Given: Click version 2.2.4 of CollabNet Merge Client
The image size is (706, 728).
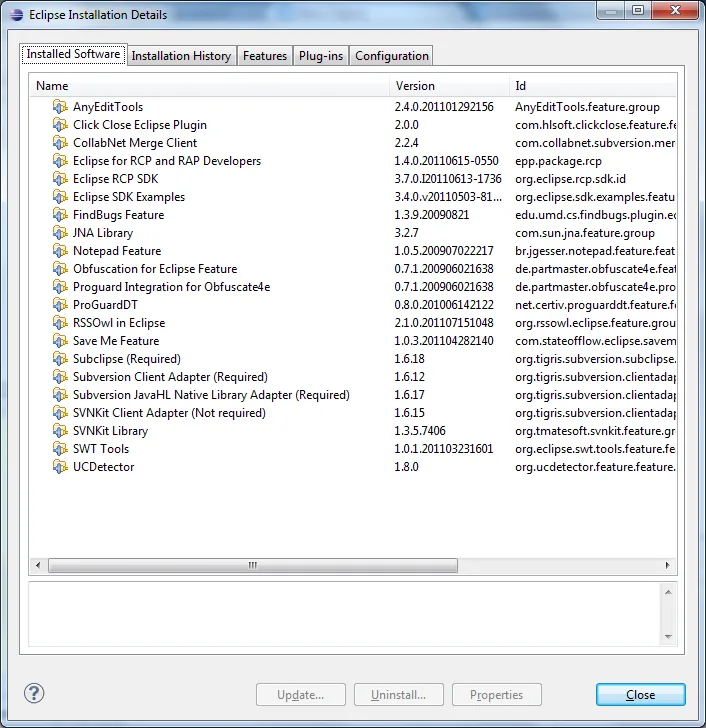Looking at the screenshot, I should pos(407,143).
